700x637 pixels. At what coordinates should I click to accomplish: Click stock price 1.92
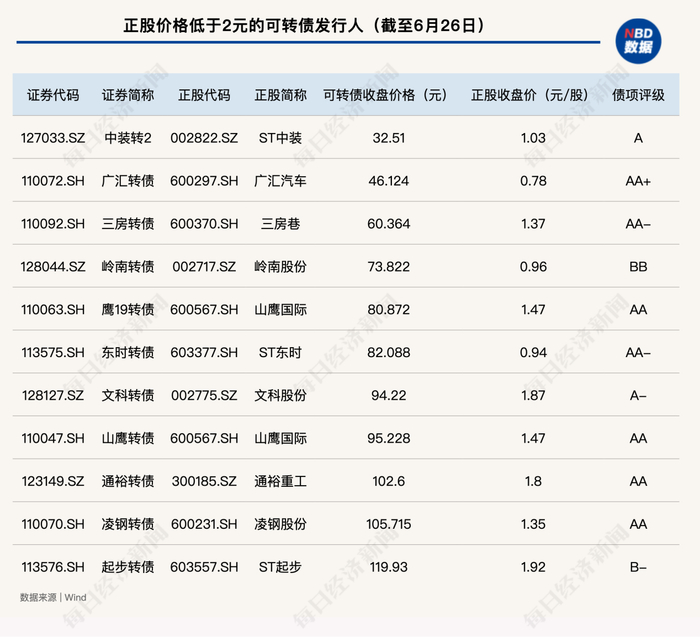(533, 566)
